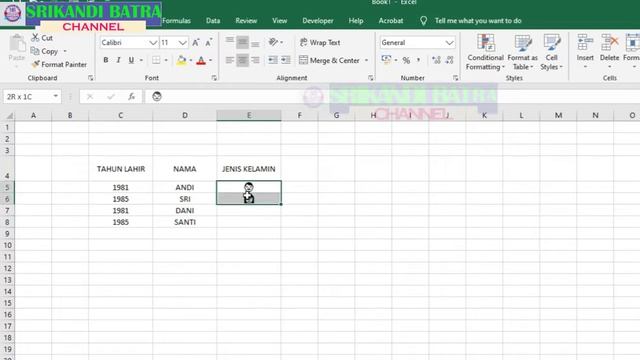The height and width of the screenshot is (360, 640).
Task: Open the Formulas ribbon tab
Action: coord(176,21)
